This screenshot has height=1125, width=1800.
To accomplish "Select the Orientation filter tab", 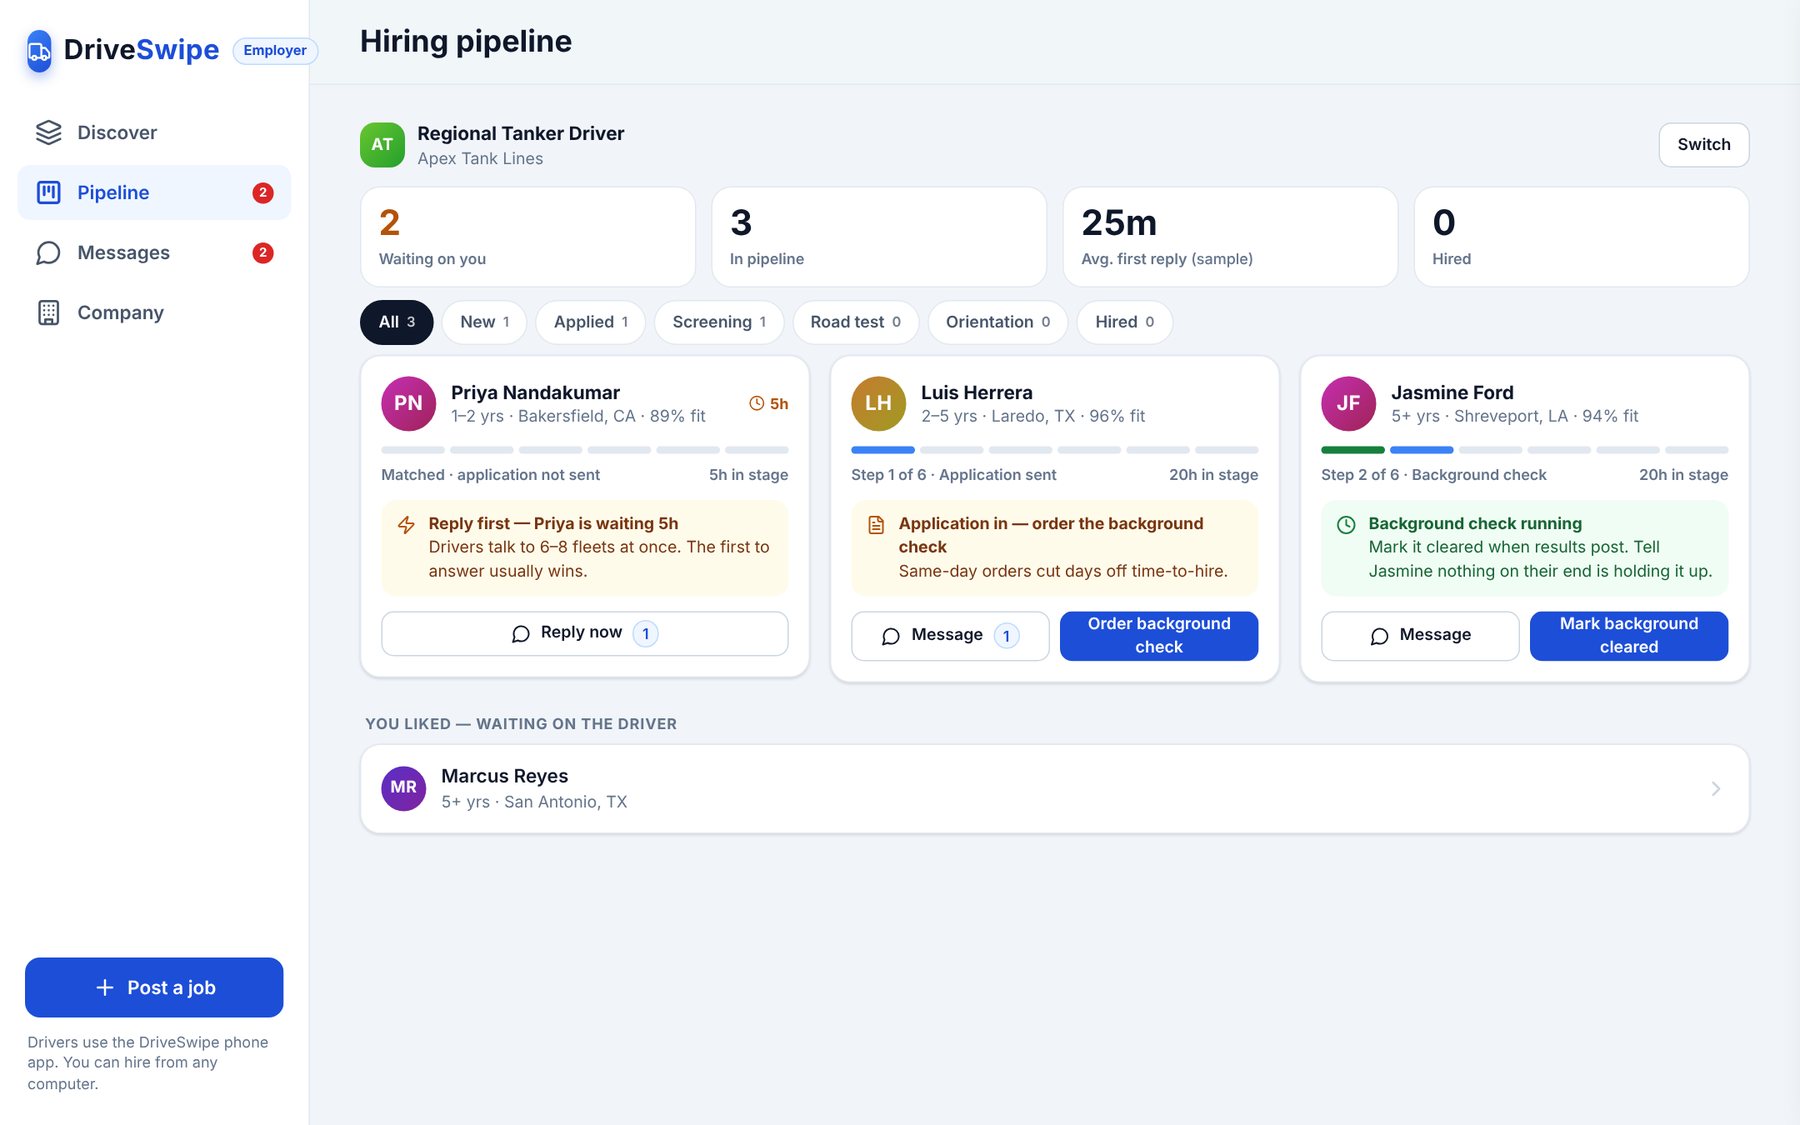I will click(x=997, y=322).
